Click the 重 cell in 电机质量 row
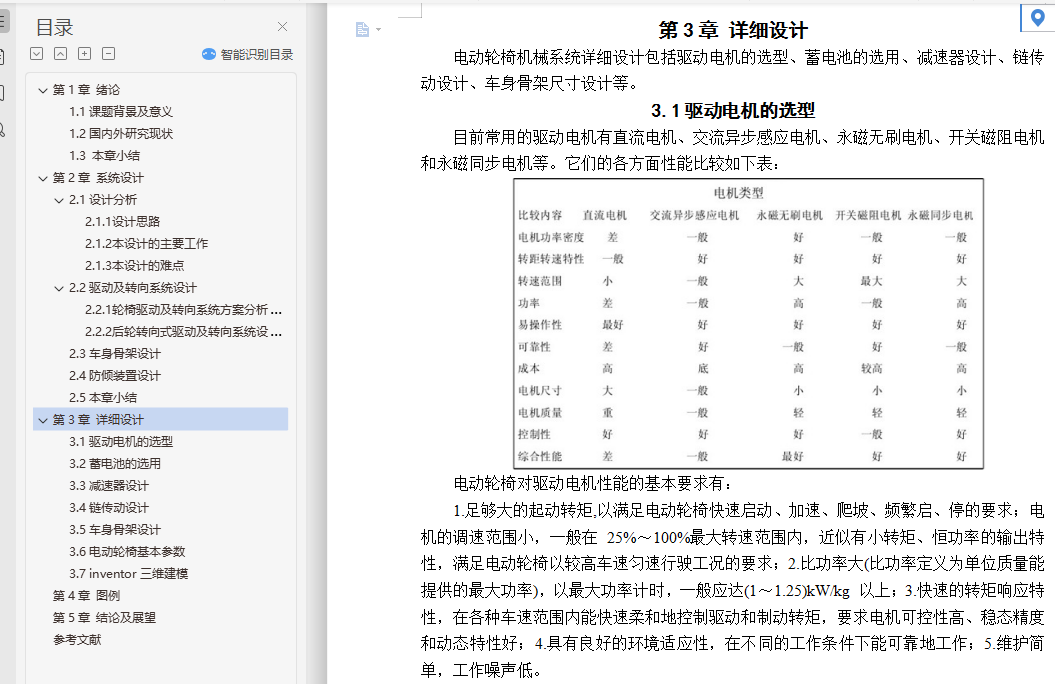The width and height of the screenshot is (1055, 684). click(608, 413)
